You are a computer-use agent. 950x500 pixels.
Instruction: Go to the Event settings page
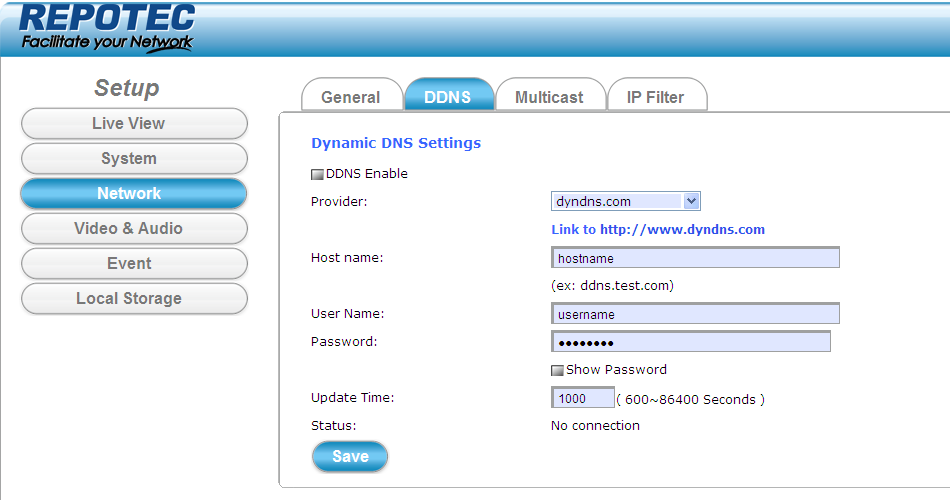point(133,264)
